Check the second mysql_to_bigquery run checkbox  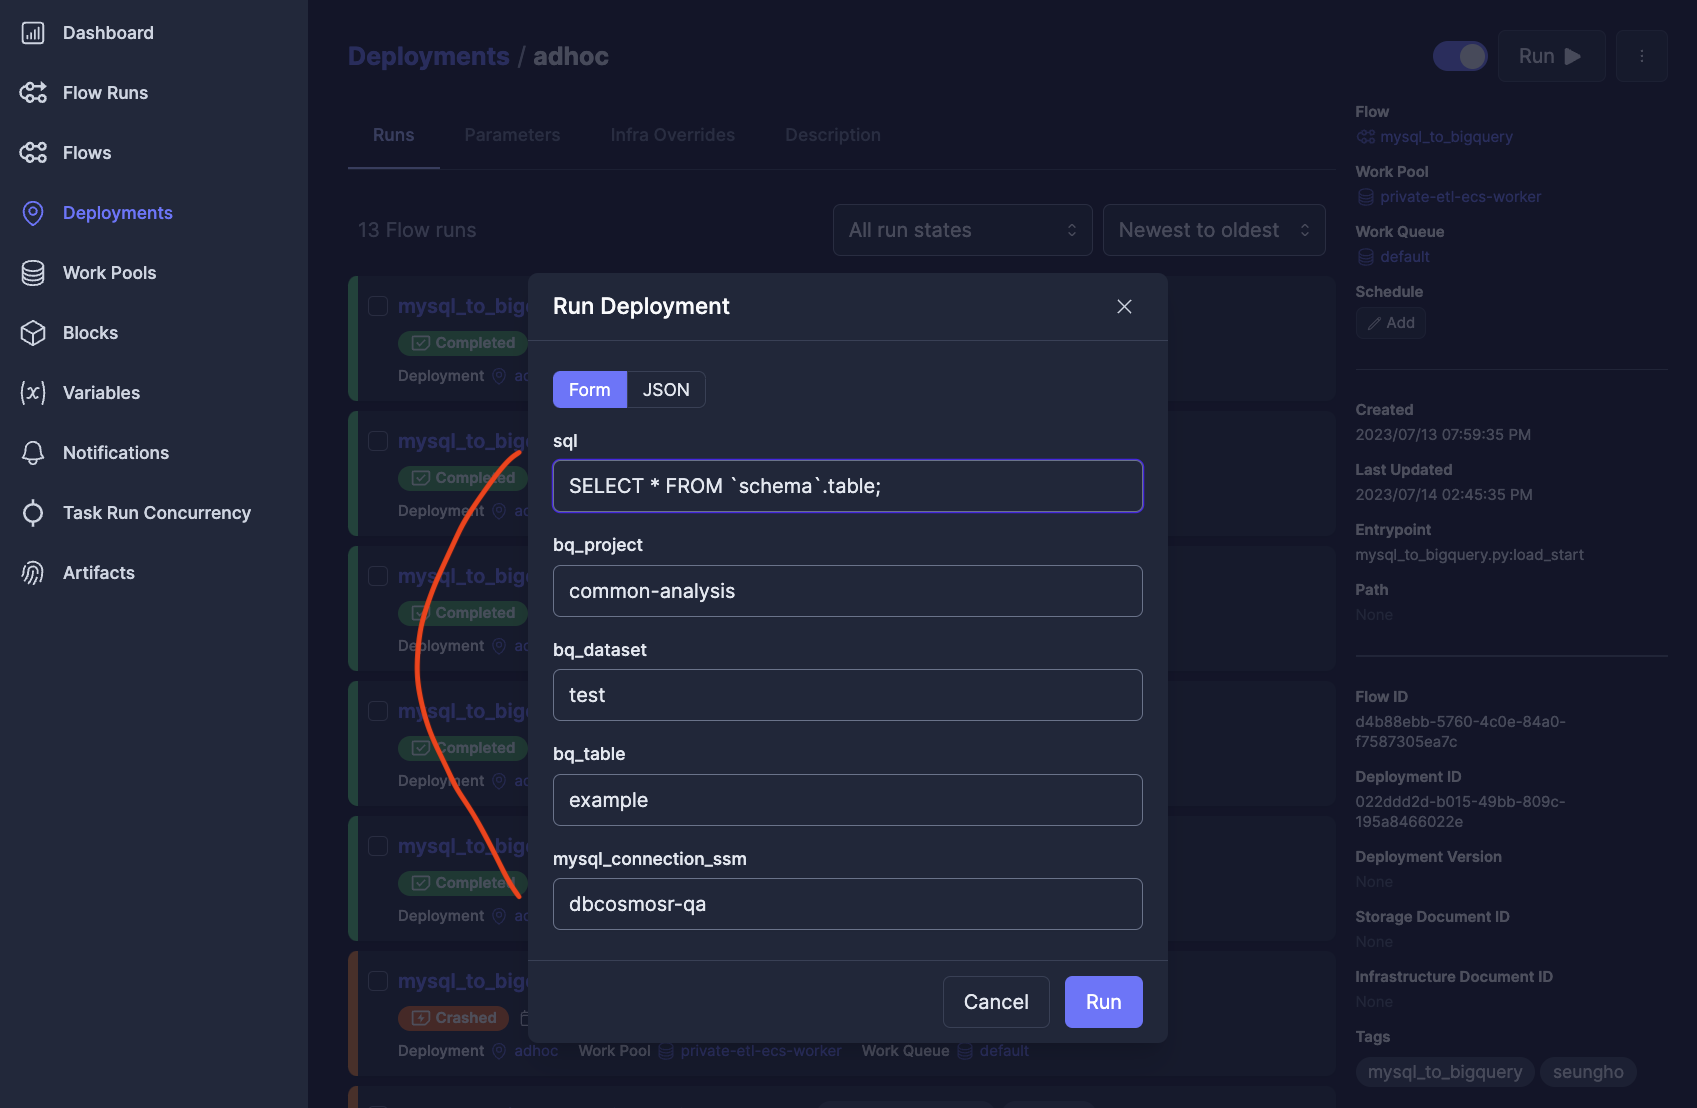coord(378,441)
